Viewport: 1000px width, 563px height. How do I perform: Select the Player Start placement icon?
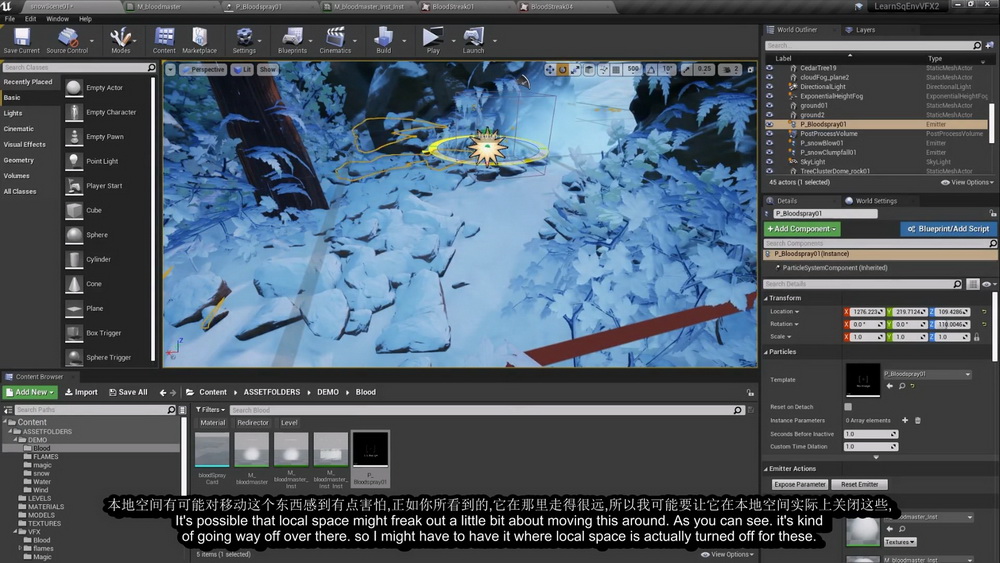pos(74,186)
